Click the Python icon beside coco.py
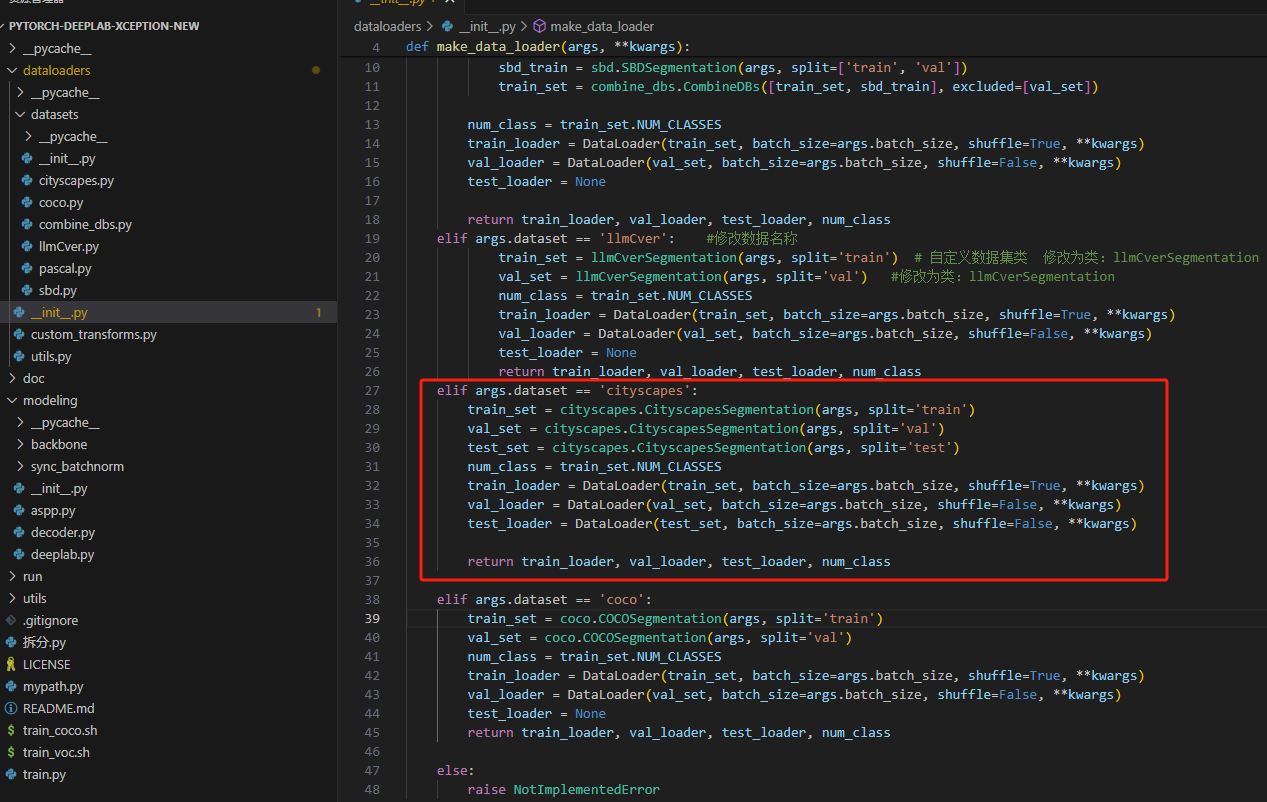The image size is (1267, 802). pyautogui.click(x=28, y=203)
